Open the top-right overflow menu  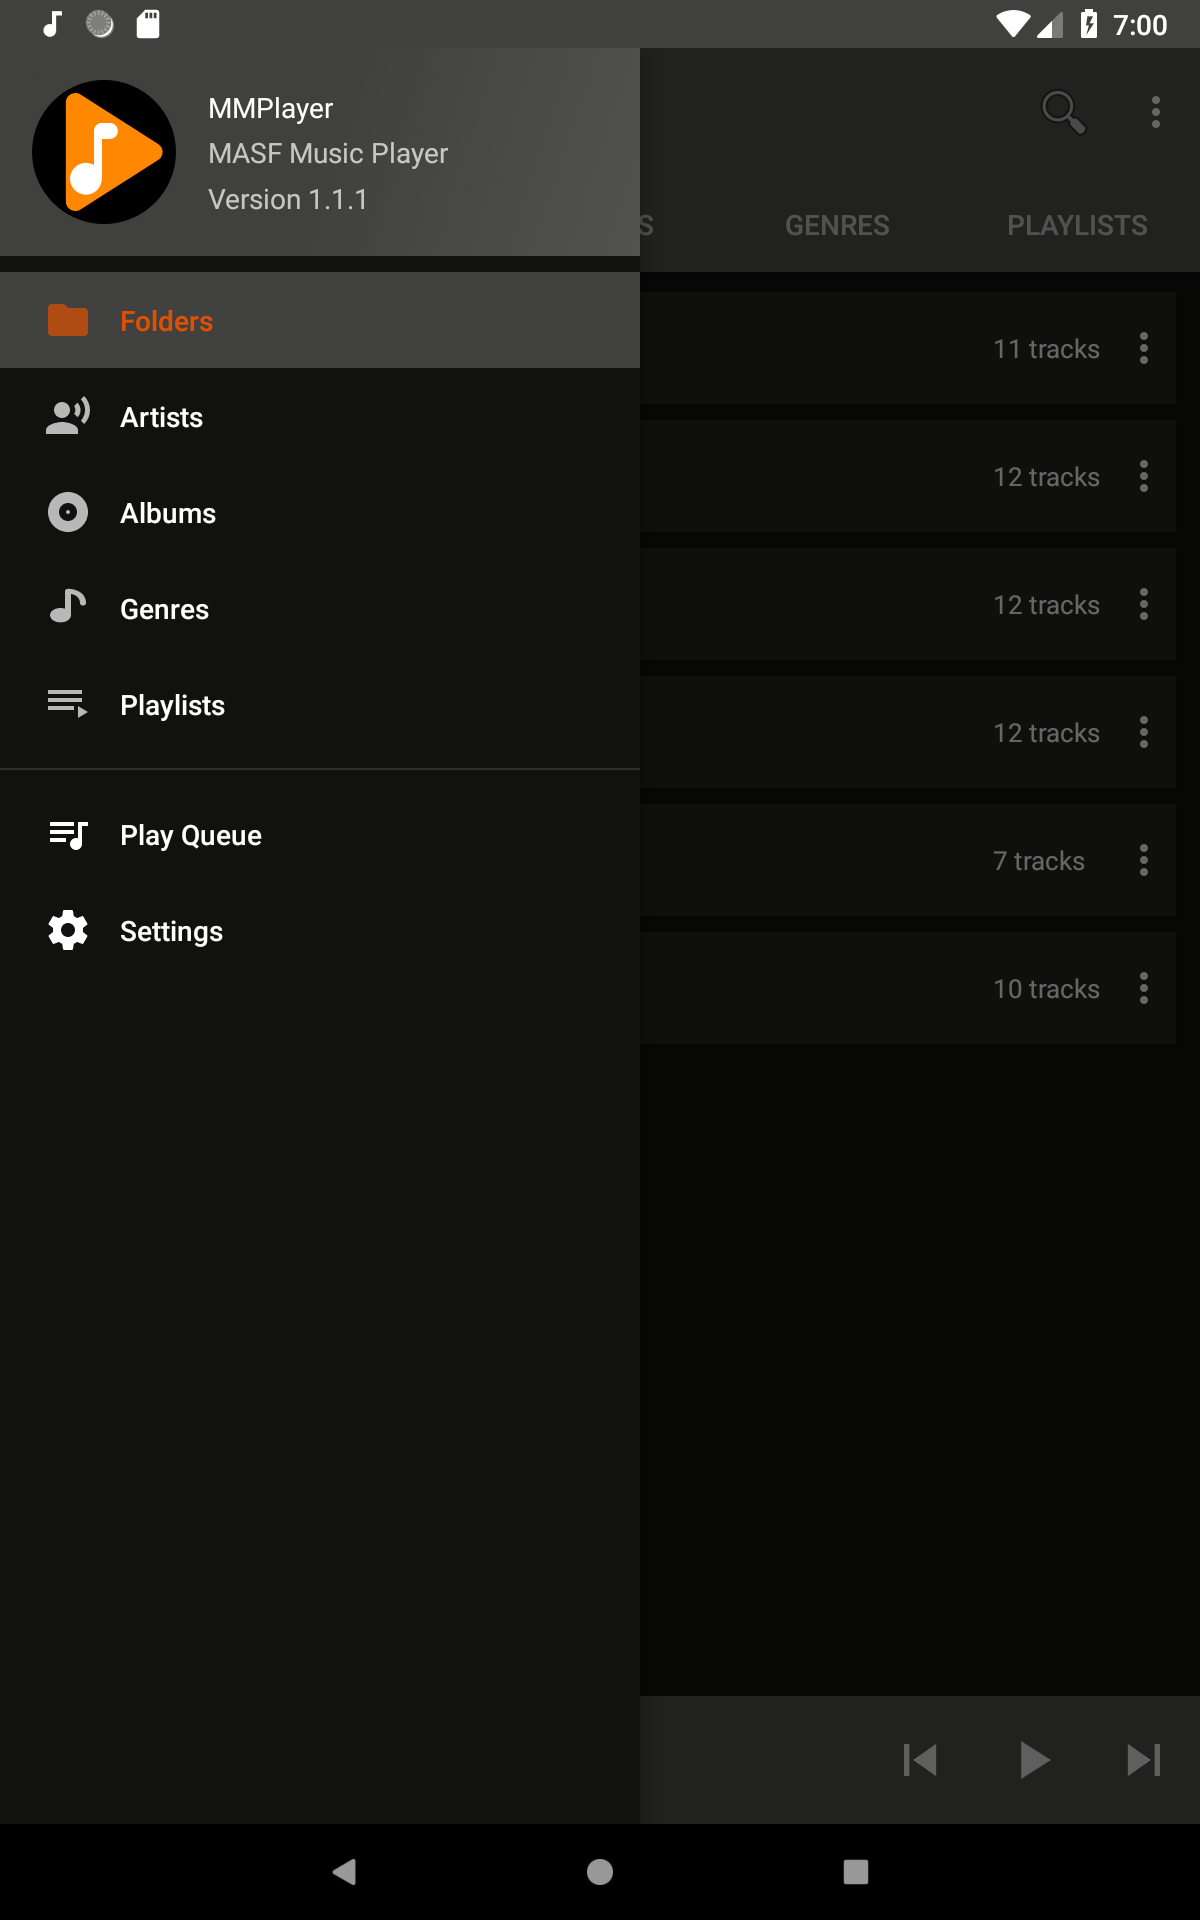point(1155,112)
